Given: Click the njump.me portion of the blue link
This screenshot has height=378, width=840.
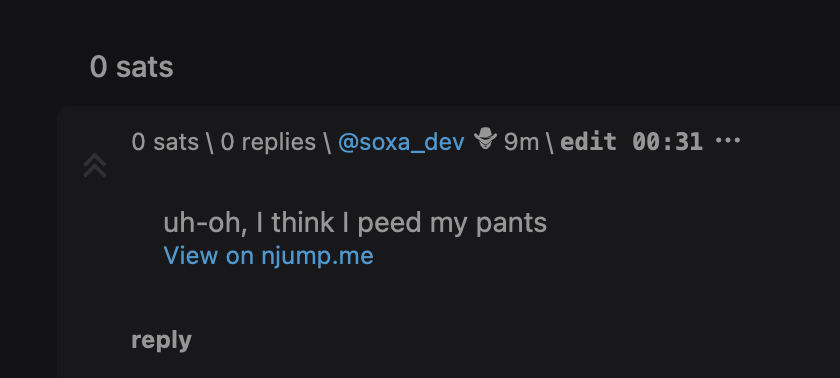Looking at the screenshot, I should click(317, 256).
